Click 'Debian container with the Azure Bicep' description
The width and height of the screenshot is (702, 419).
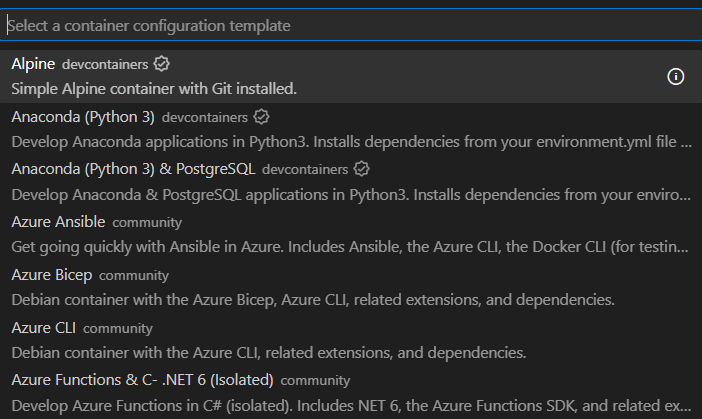(x=313, y=300)
